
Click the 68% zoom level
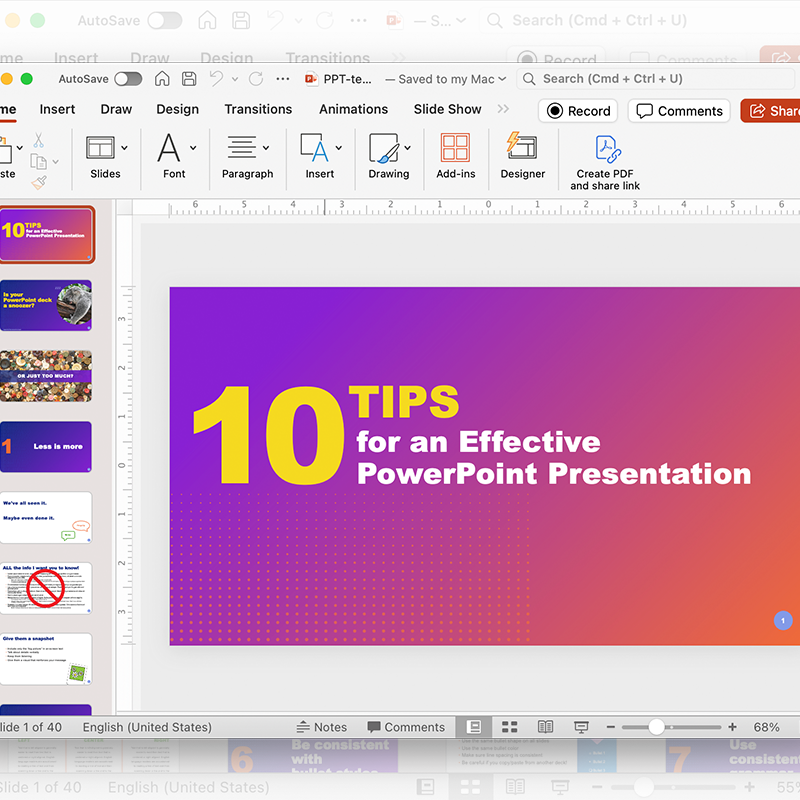point(766,727)
